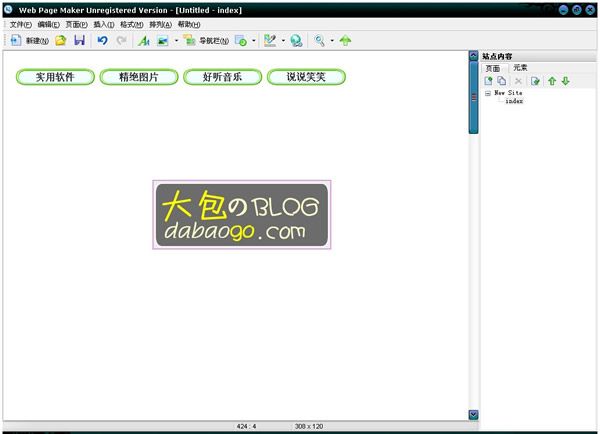
Task: Preview the page in a browser via globe icon
Action: pyautogui.click(x=296, y=40)
